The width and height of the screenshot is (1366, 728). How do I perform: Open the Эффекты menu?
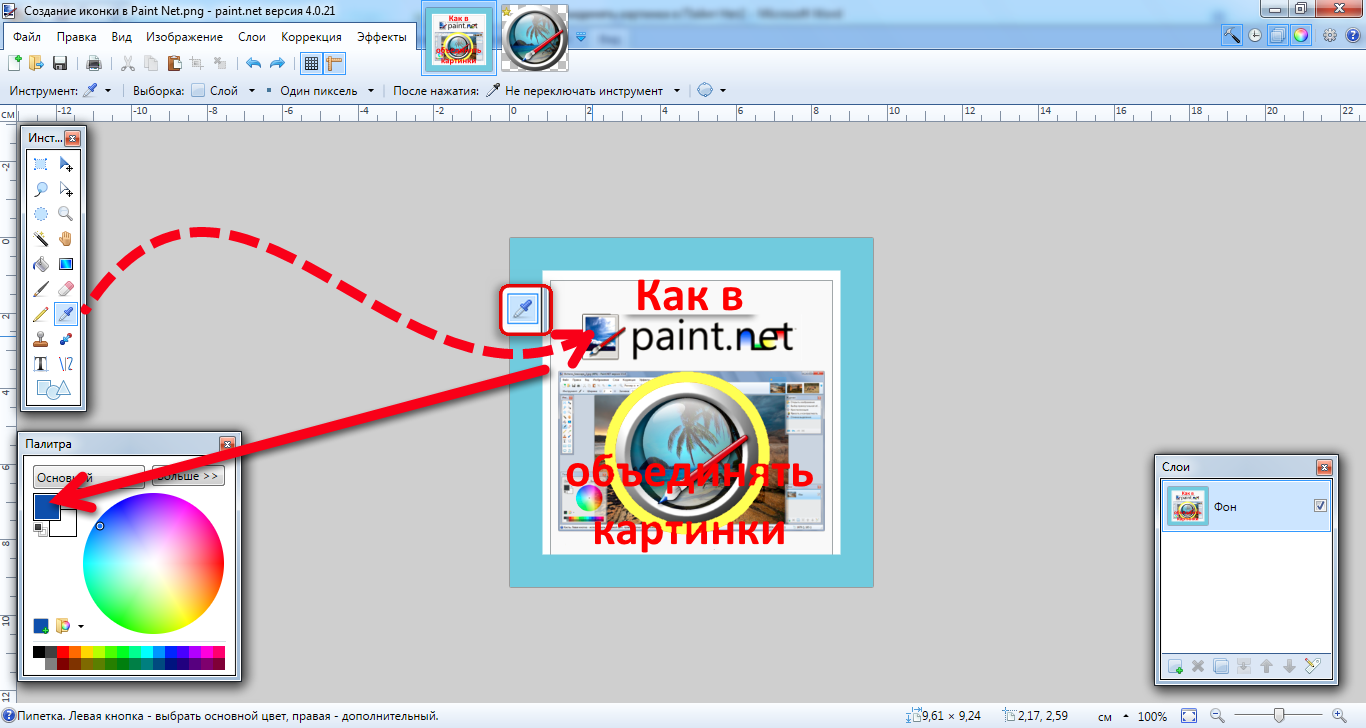click(381, 37)
